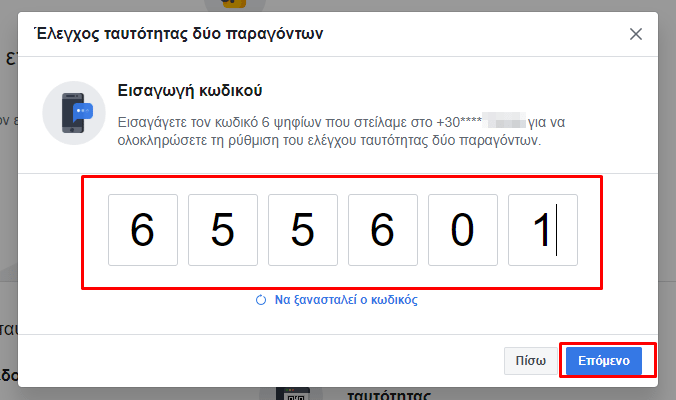This screenshot has width=676, height=400.
Task: Click the instruction paragraph about the 6-digit code
Action: click(341, 131)
